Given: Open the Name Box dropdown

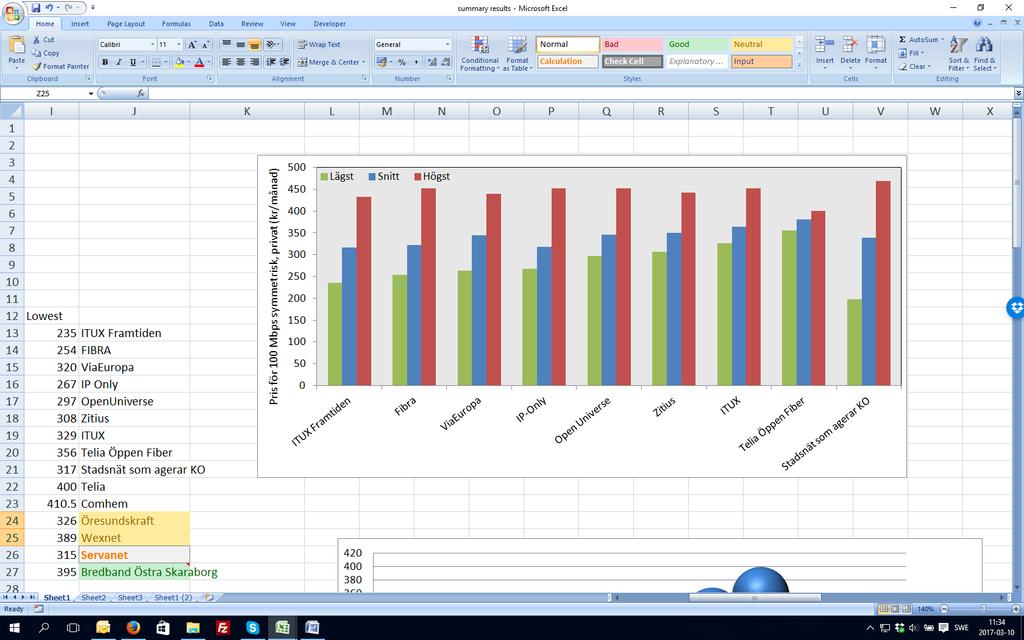Looking at the screenshot, I should [x=91, y=93].
